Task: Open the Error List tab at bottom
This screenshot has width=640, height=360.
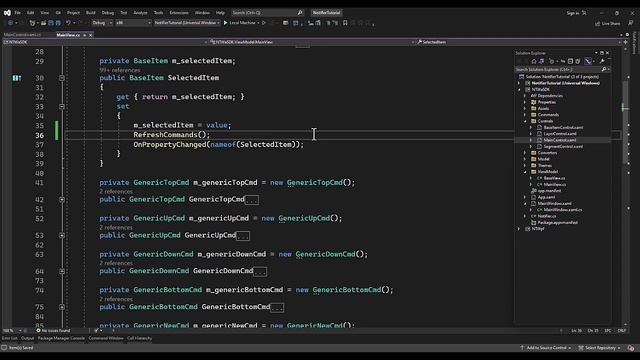Action: pos(10,338)
